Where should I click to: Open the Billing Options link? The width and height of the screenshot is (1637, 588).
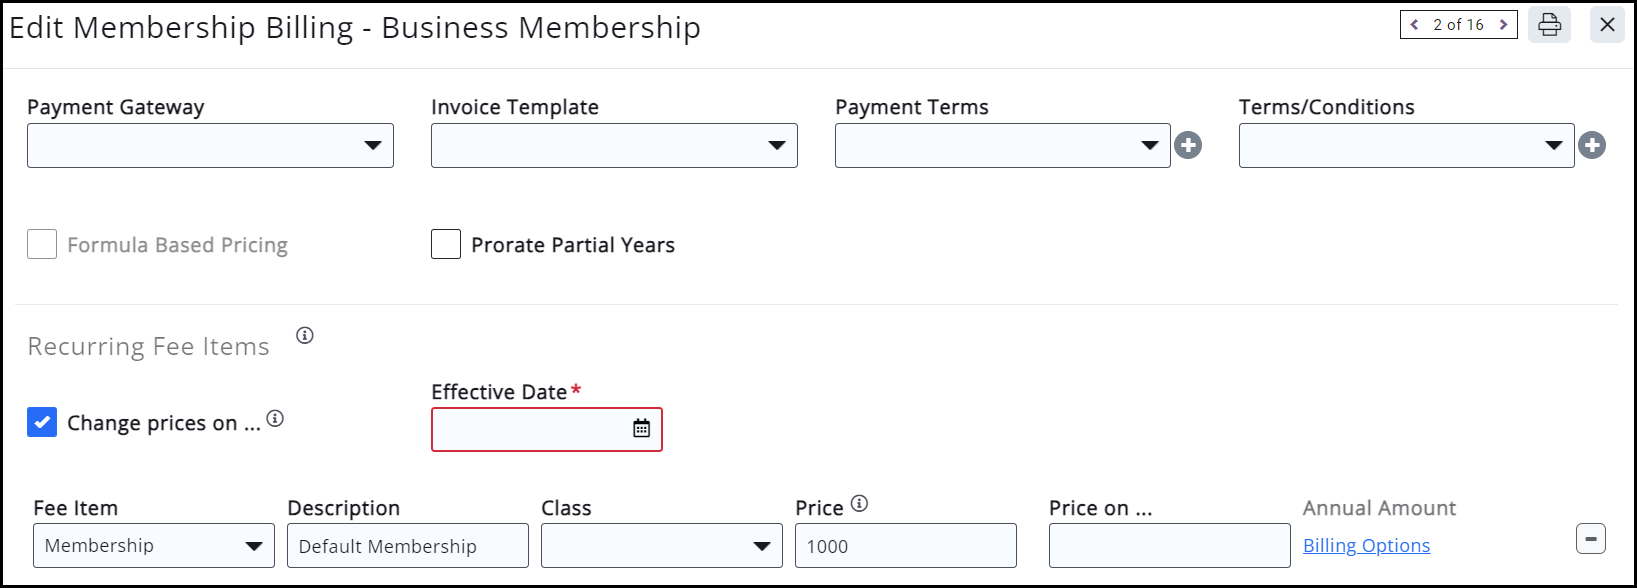[1366, 546]
